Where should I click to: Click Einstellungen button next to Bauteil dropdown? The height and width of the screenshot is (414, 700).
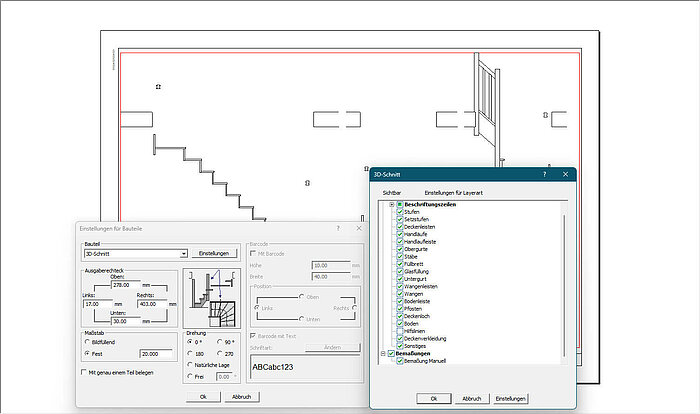(x=214, y=253)
